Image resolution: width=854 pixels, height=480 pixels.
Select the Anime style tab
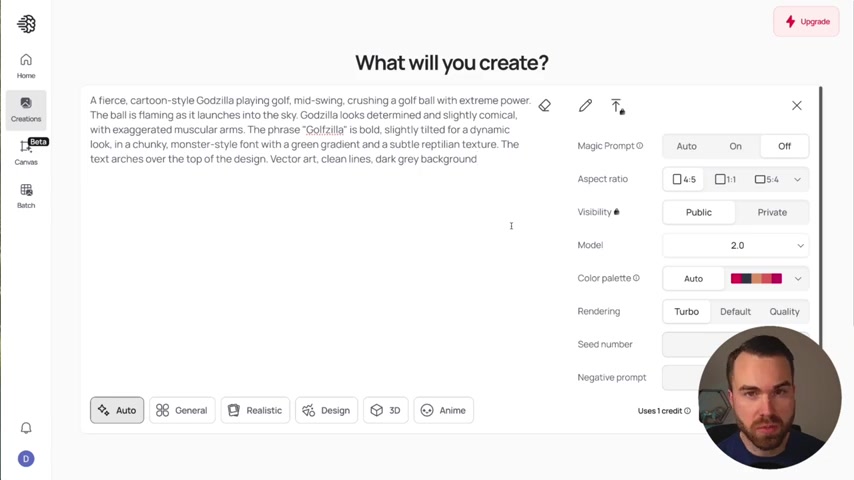click(443, 410)
